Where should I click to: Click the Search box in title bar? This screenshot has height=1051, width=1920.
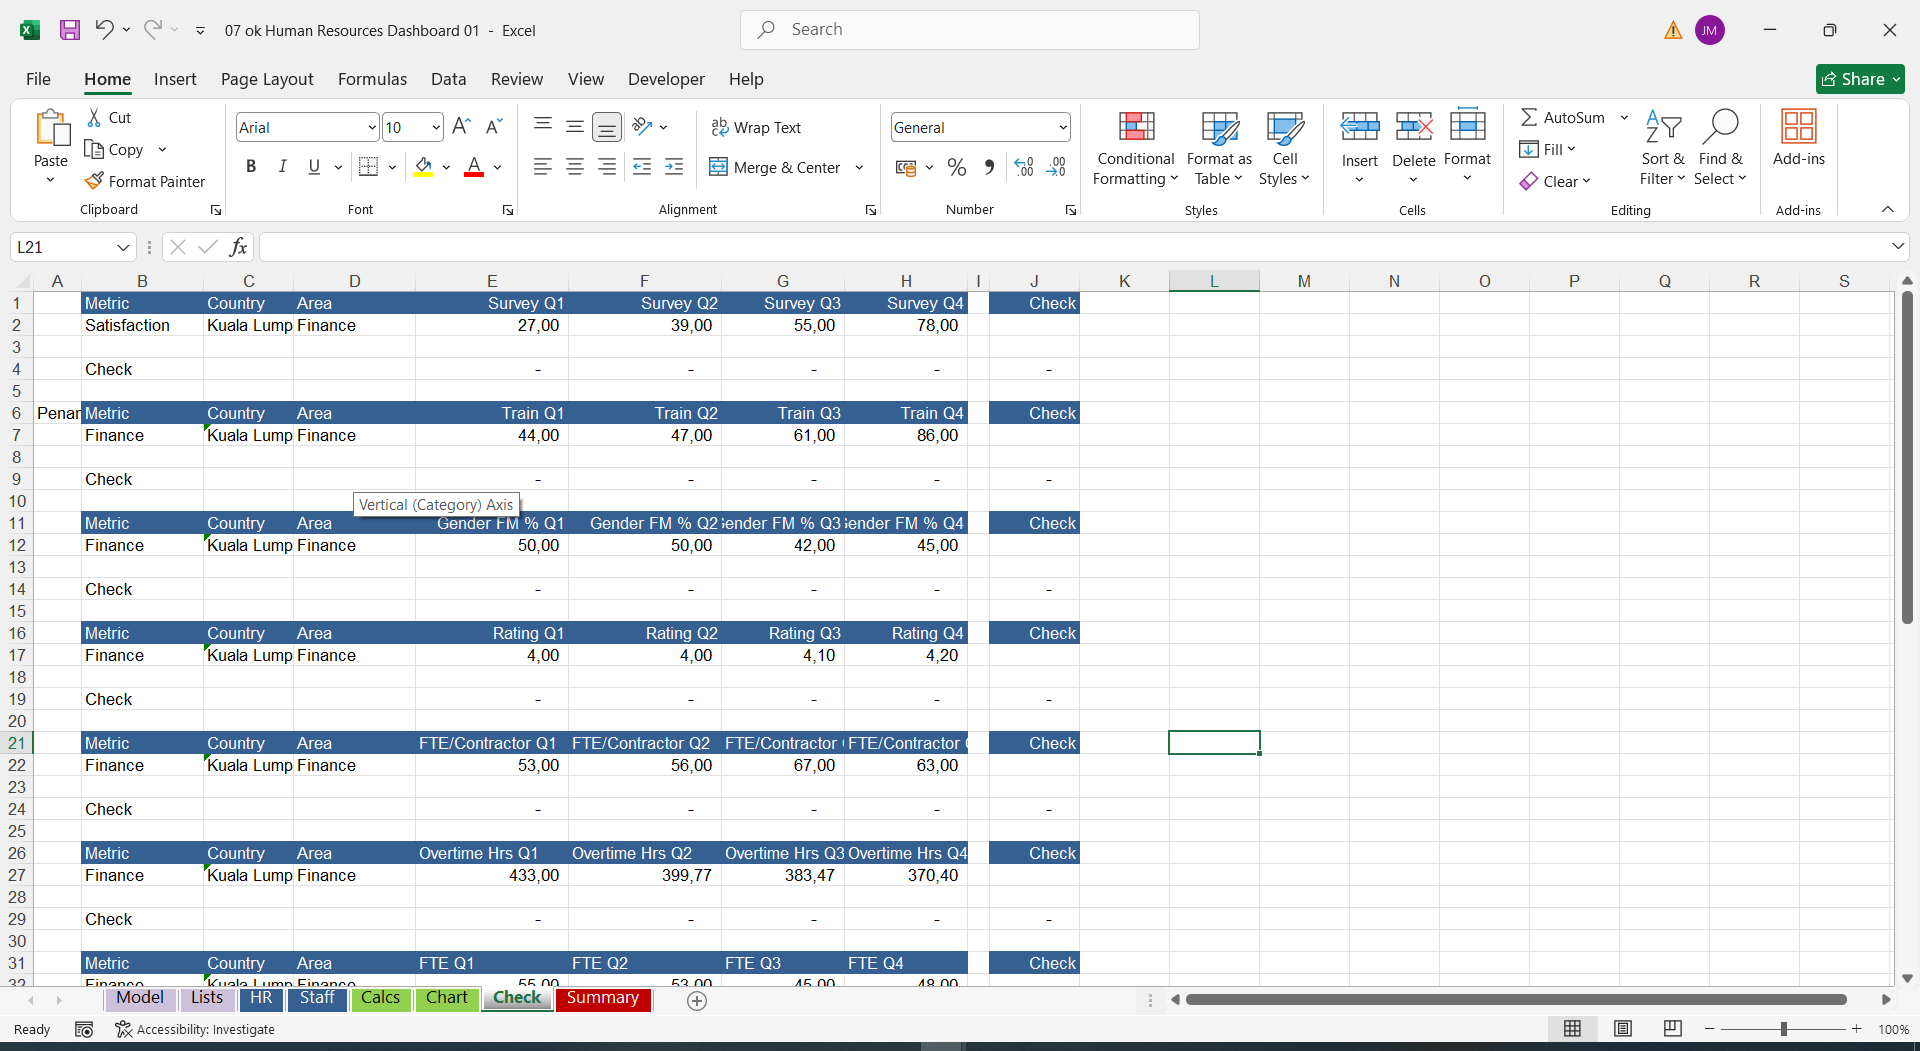click(x=969, y=30)
